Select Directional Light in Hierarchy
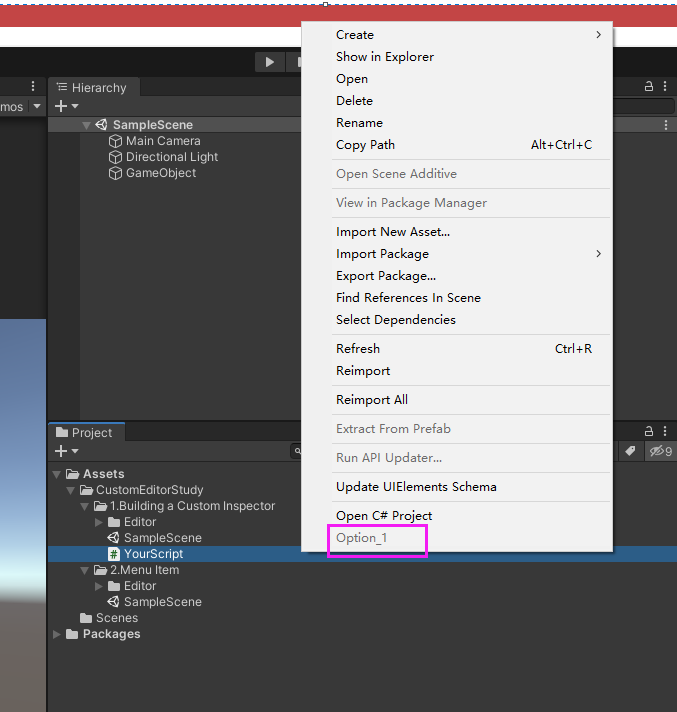 point(172,157)
